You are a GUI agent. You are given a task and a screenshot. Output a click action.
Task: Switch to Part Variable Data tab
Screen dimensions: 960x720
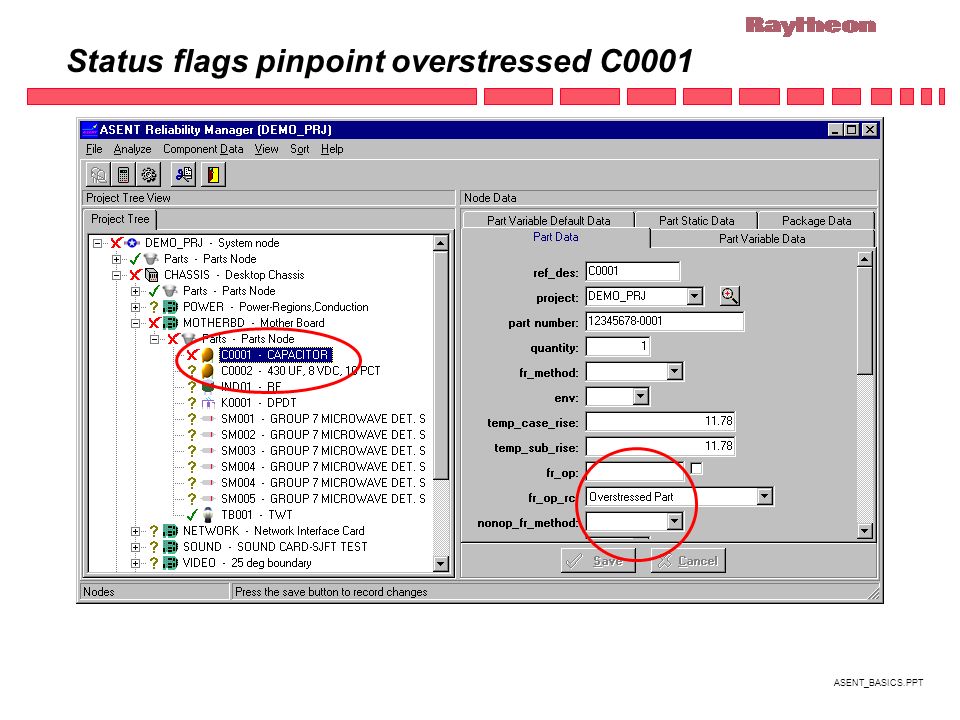762,239
